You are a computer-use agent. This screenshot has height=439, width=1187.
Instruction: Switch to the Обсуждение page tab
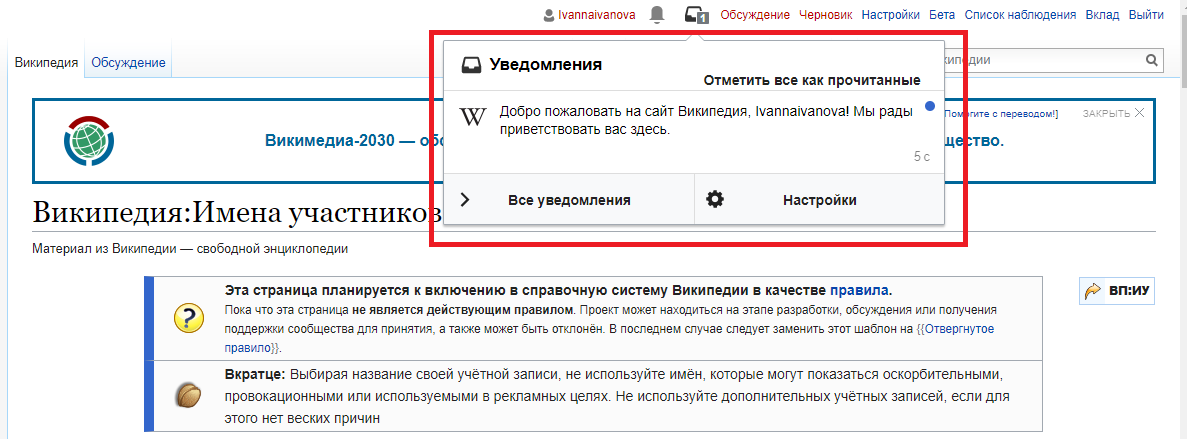pyautogui.click(x=128, y=62)
